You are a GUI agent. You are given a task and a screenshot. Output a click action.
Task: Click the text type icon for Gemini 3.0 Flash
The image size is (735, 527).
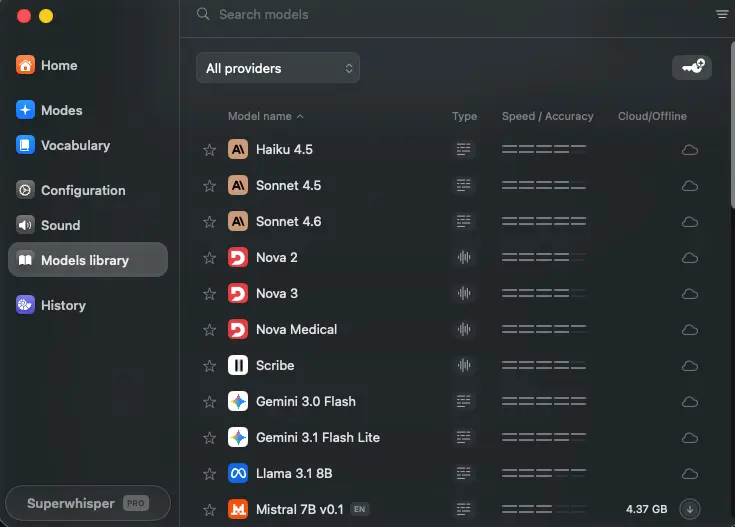(464, 401)
